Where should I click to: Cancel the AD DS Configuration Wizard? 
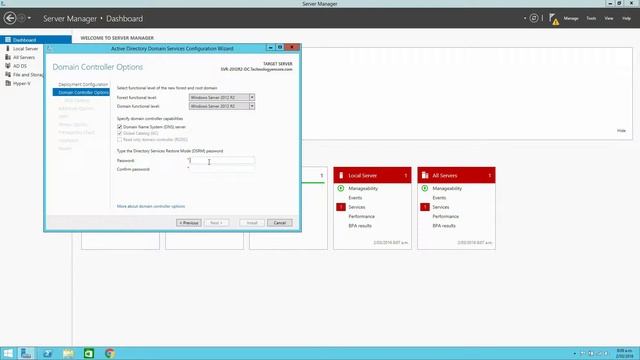280,223
